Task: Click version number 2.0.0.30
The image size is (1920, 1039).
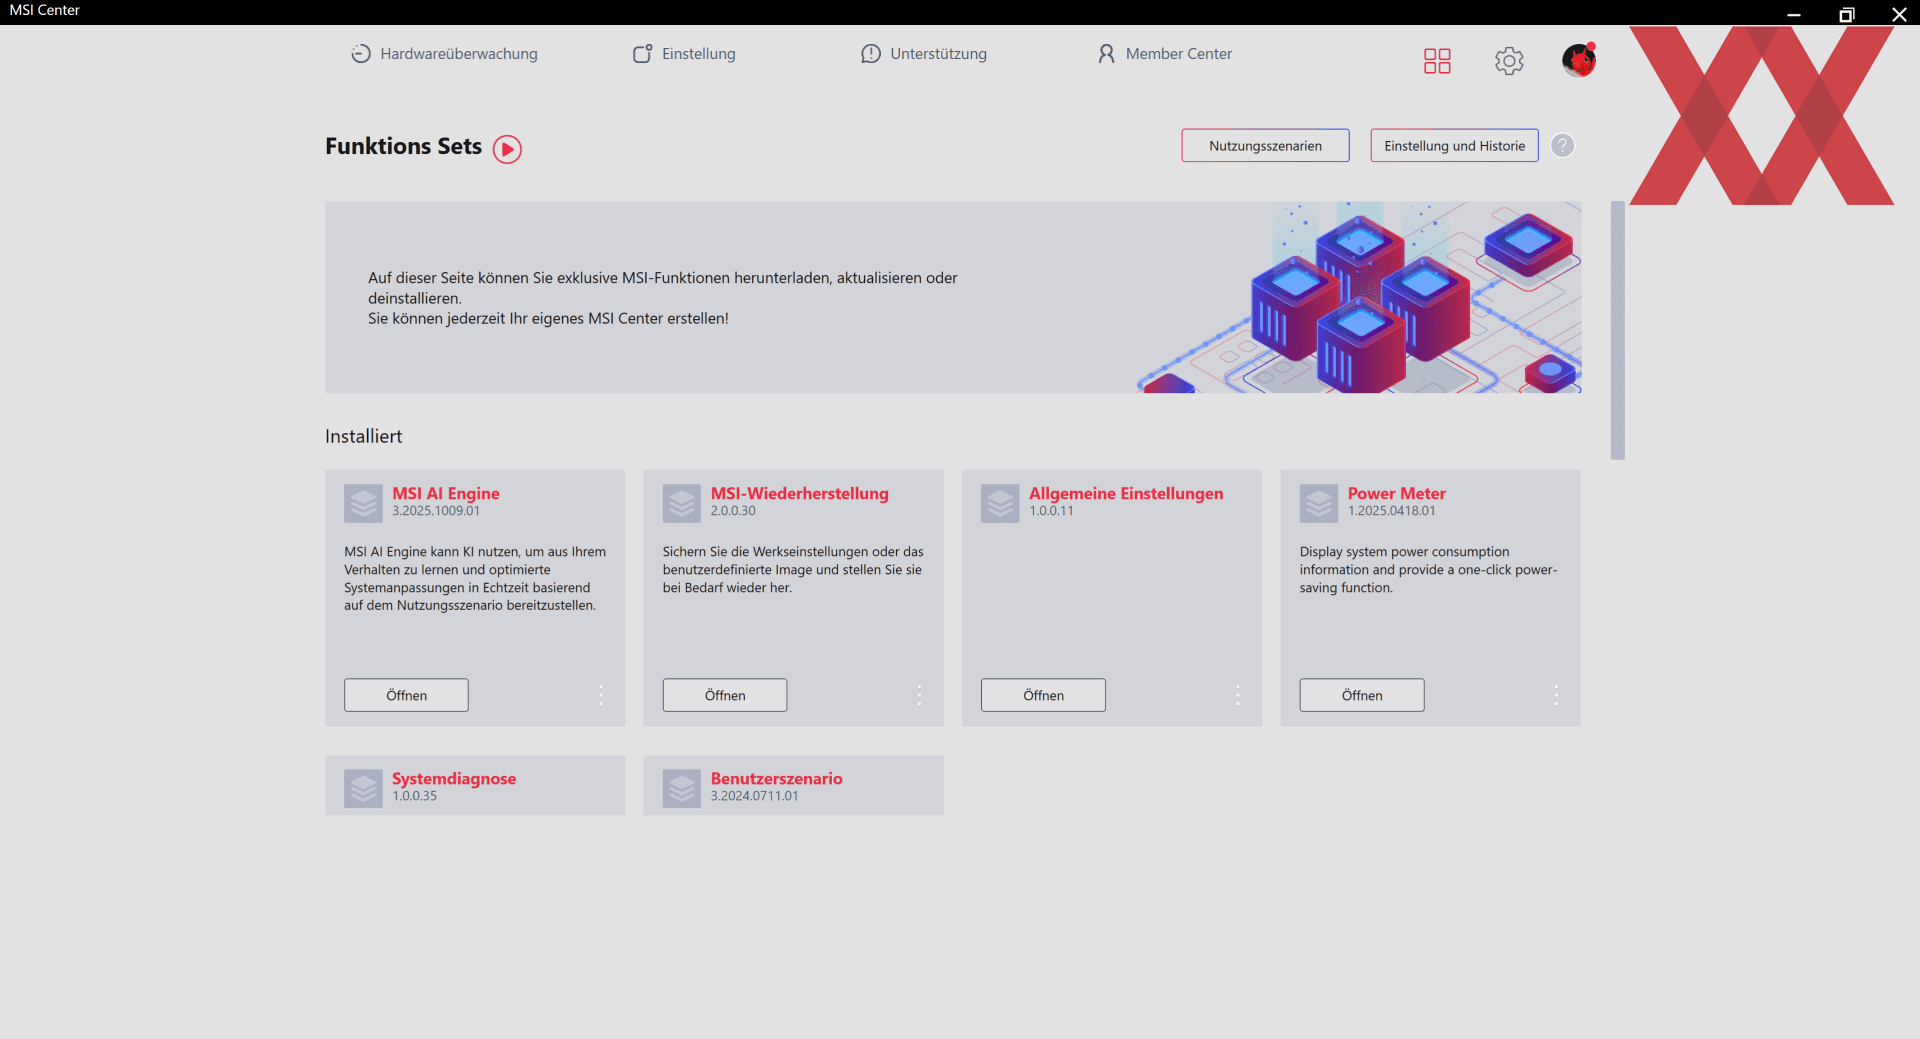Action: (x=733, y=511)
